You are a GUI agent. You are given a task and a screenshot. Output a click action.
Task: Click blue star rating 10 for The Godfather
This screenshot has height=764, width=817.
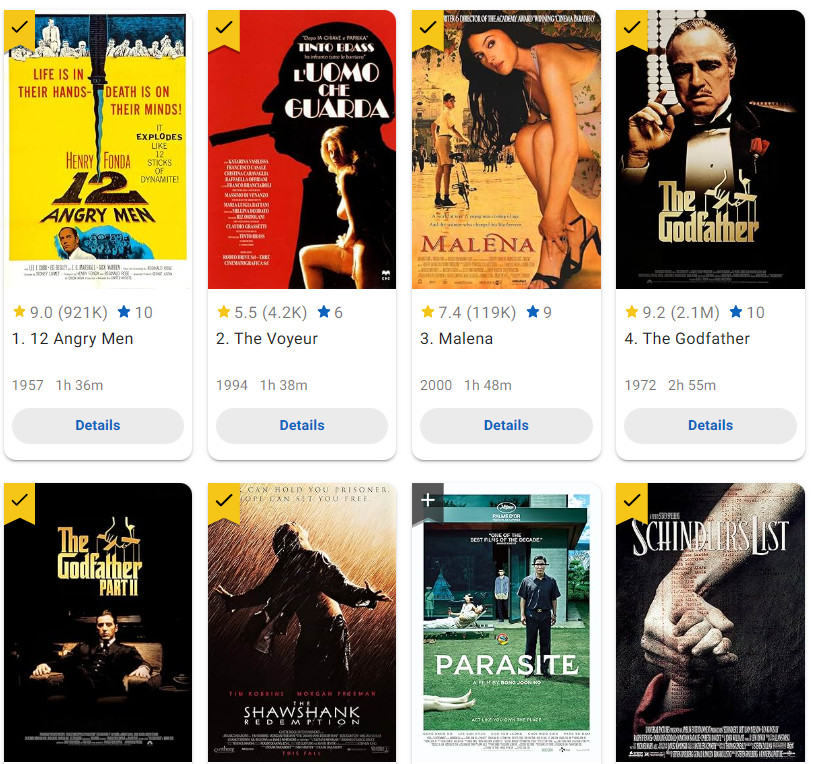pos(747,312)
